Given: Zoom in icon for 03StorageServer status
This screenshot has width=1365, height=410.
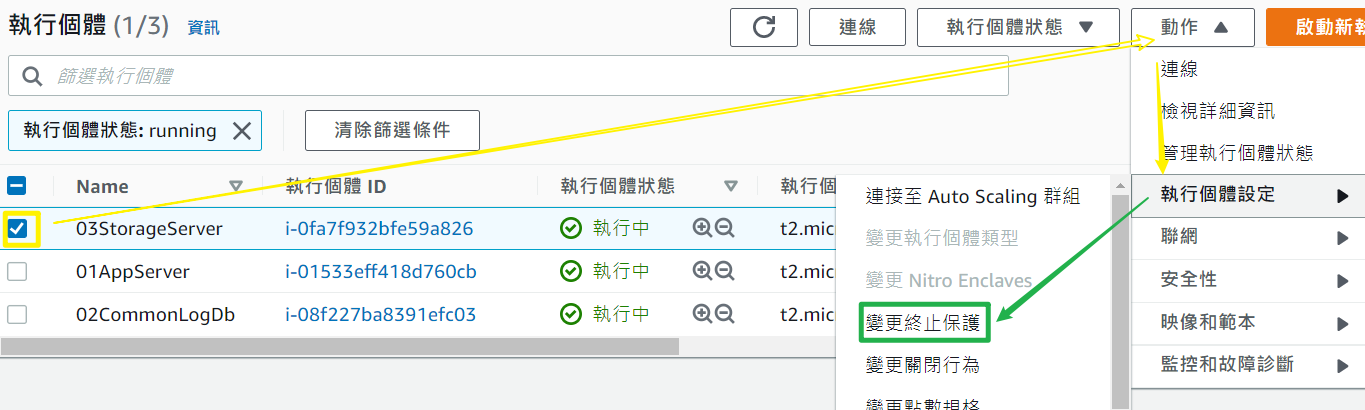Looking at the screenshot, I should point(702,228).
